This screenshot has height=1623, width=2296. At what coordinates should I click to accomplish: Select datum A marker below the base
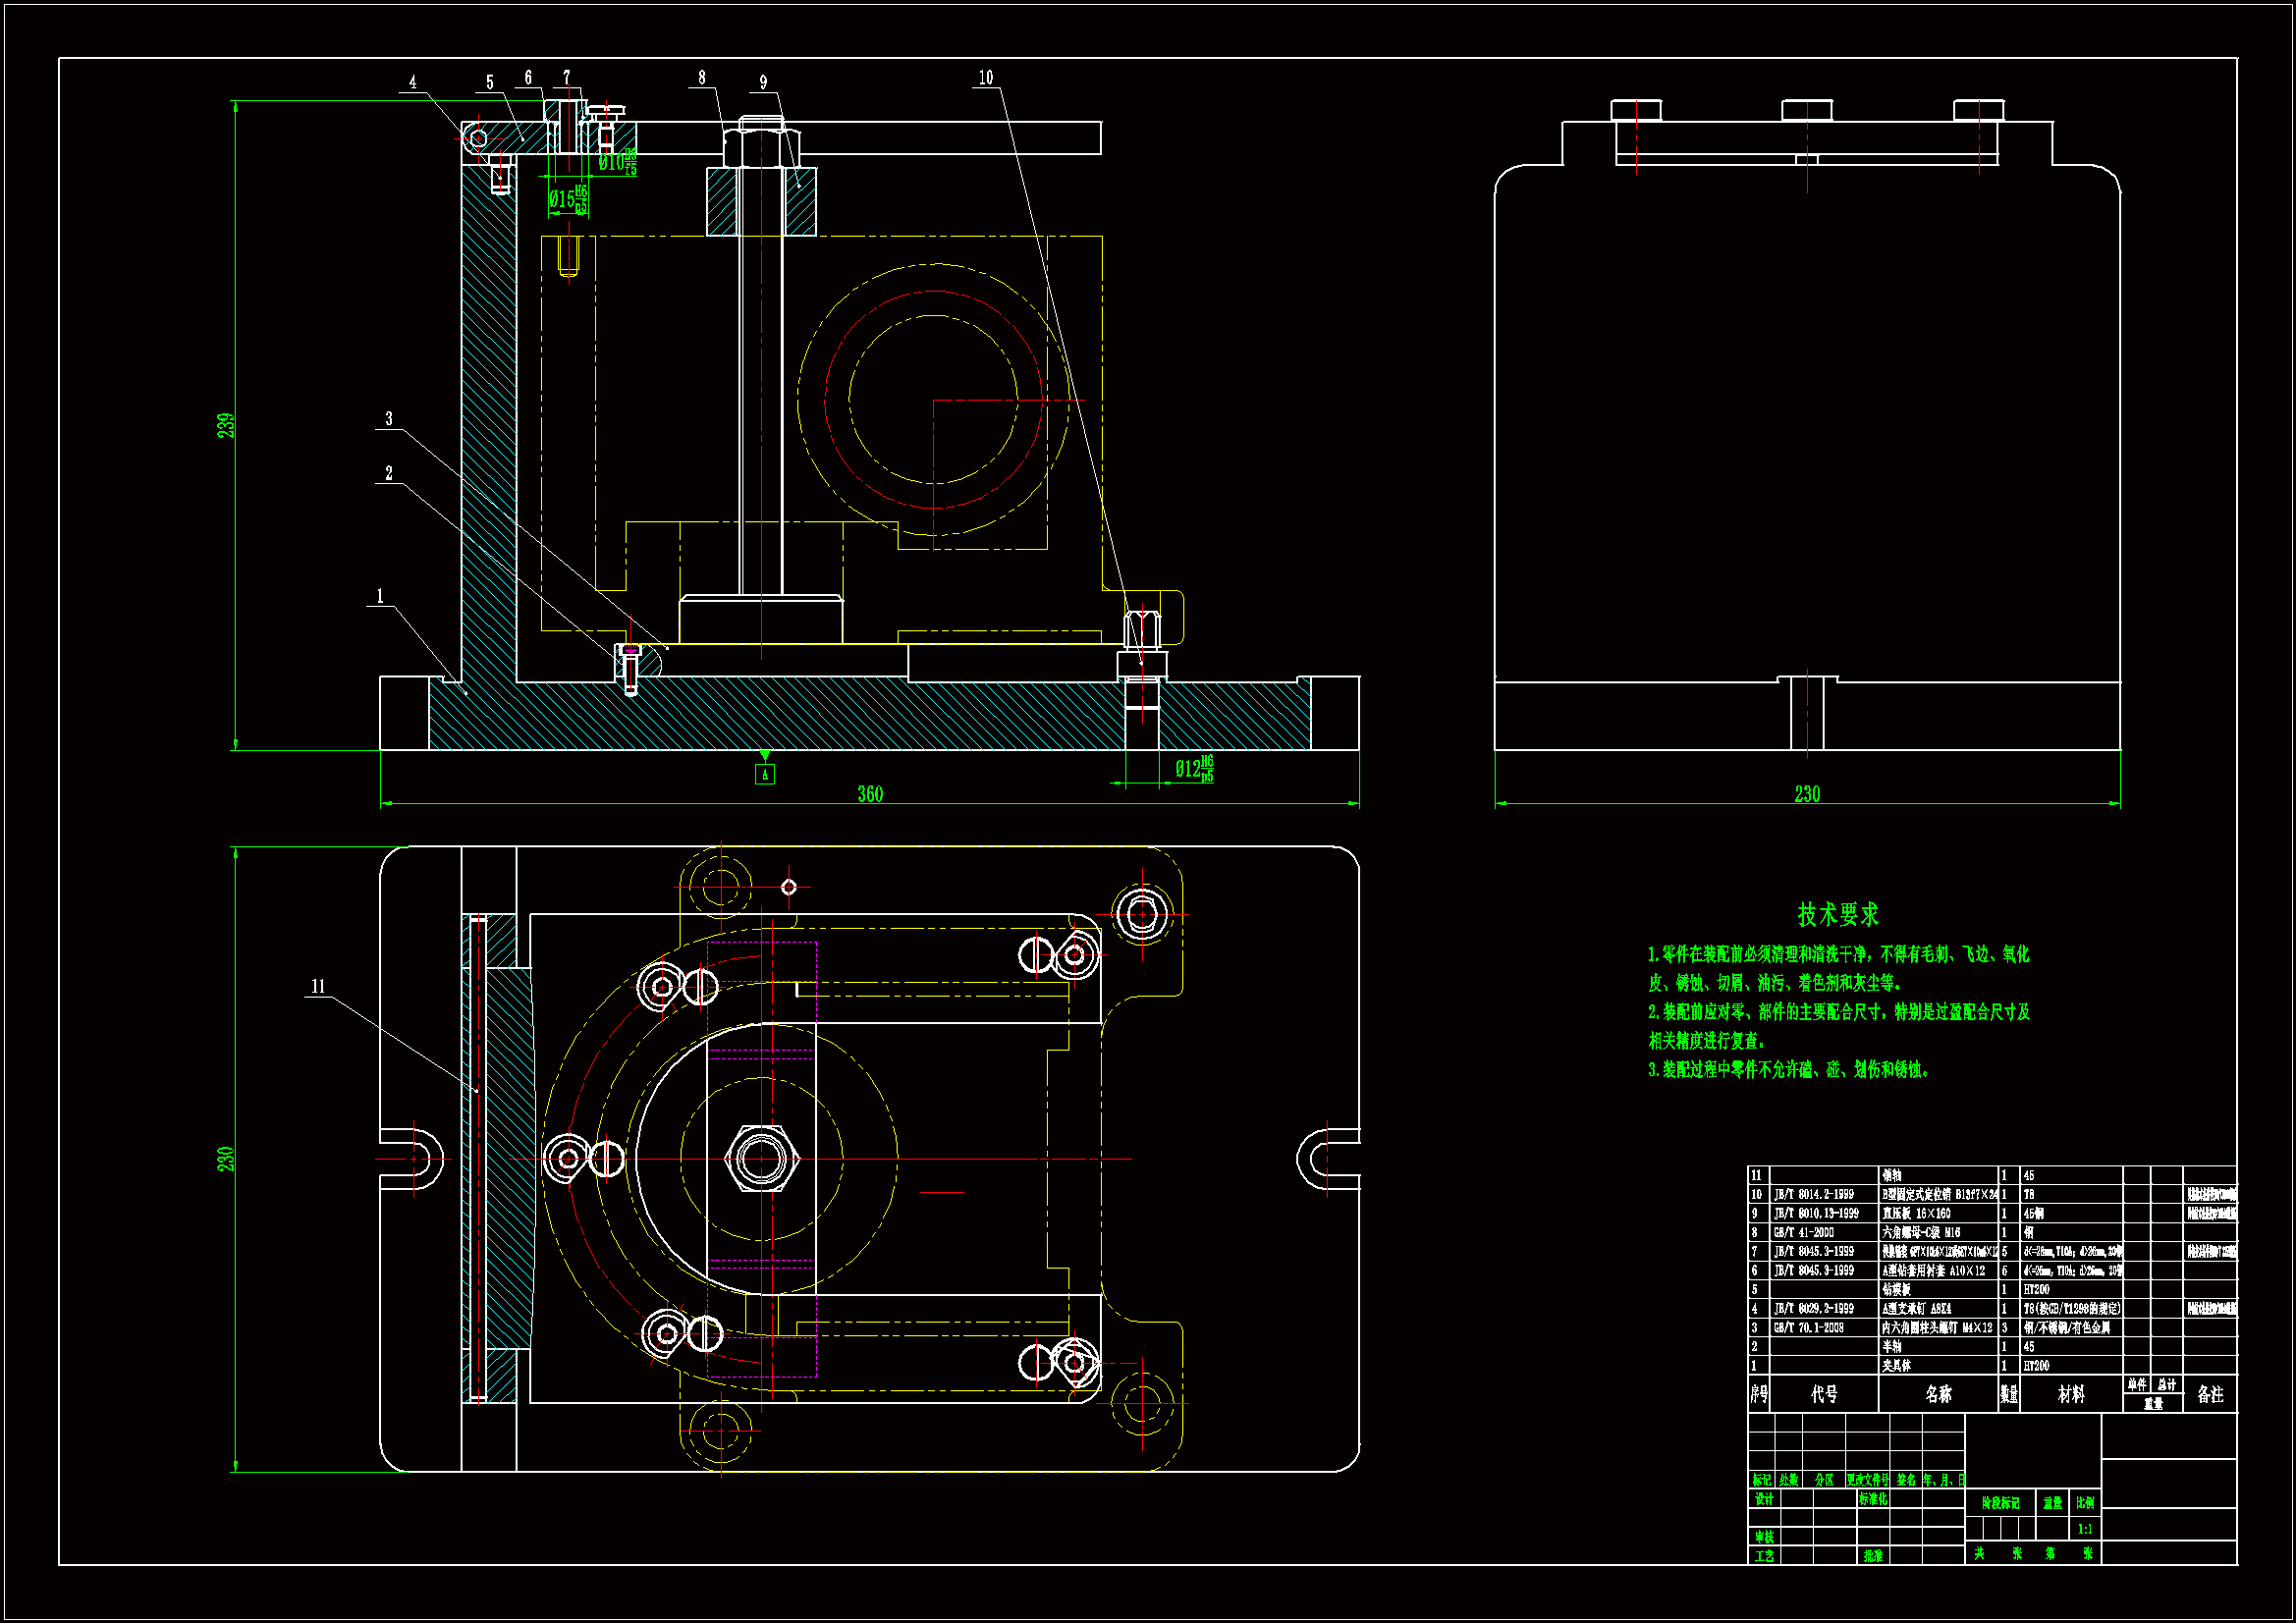pos(765,774)
